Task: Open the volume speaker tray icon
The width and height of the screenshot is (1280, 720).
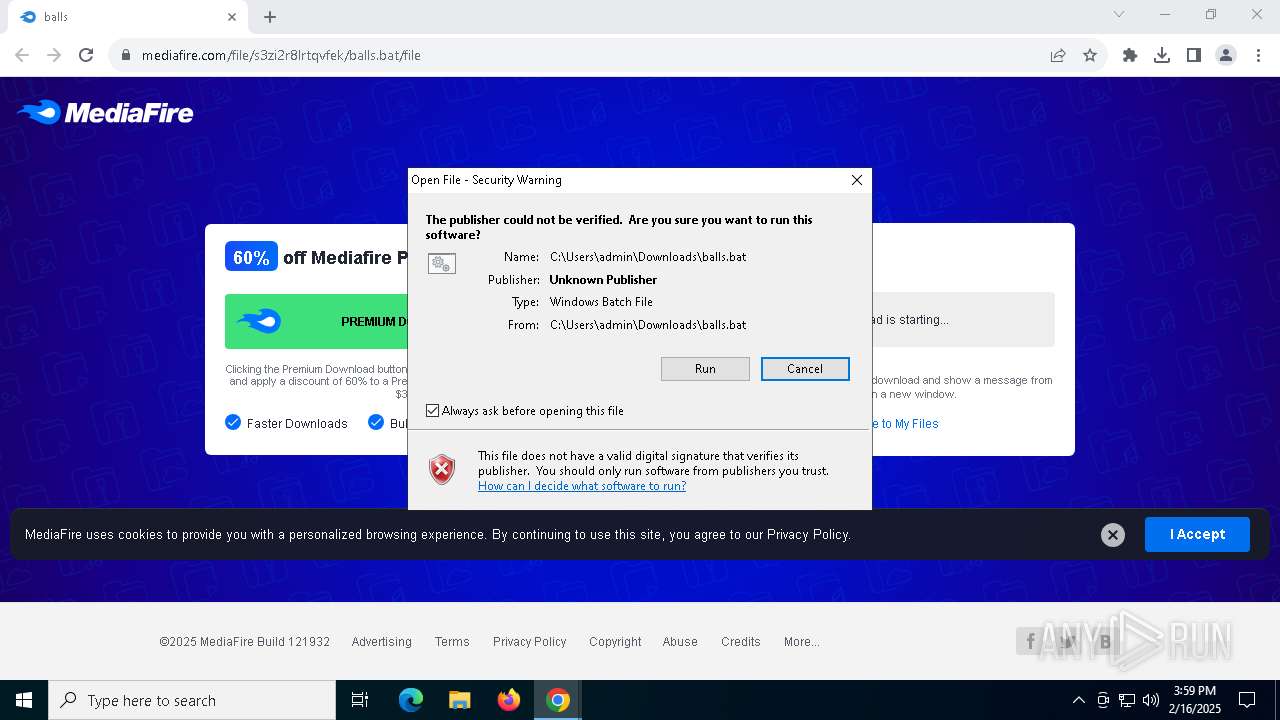Action: click(x=1151, y=700)
